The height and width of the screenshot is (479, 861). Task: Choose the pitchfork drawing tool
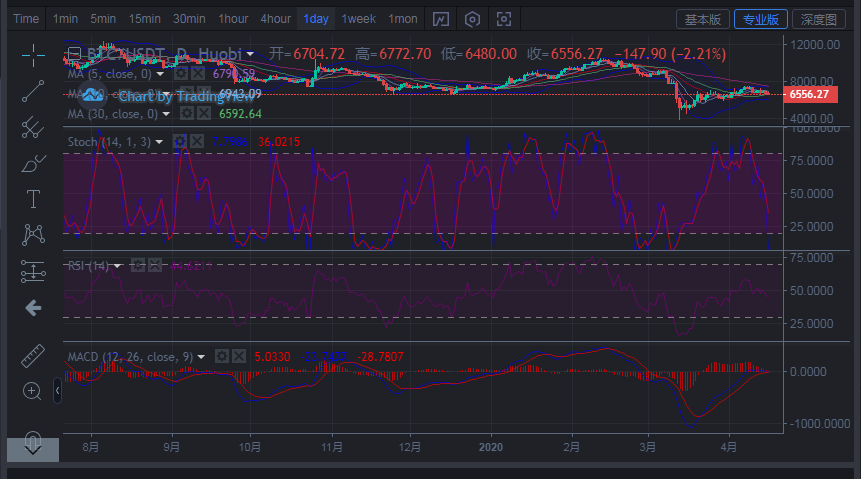click(33, 127)
